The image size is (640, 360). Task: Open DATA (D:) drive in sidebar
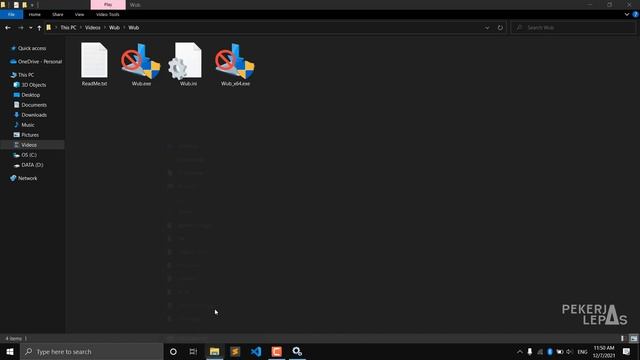pyautogui.click(x=32, y=165)
